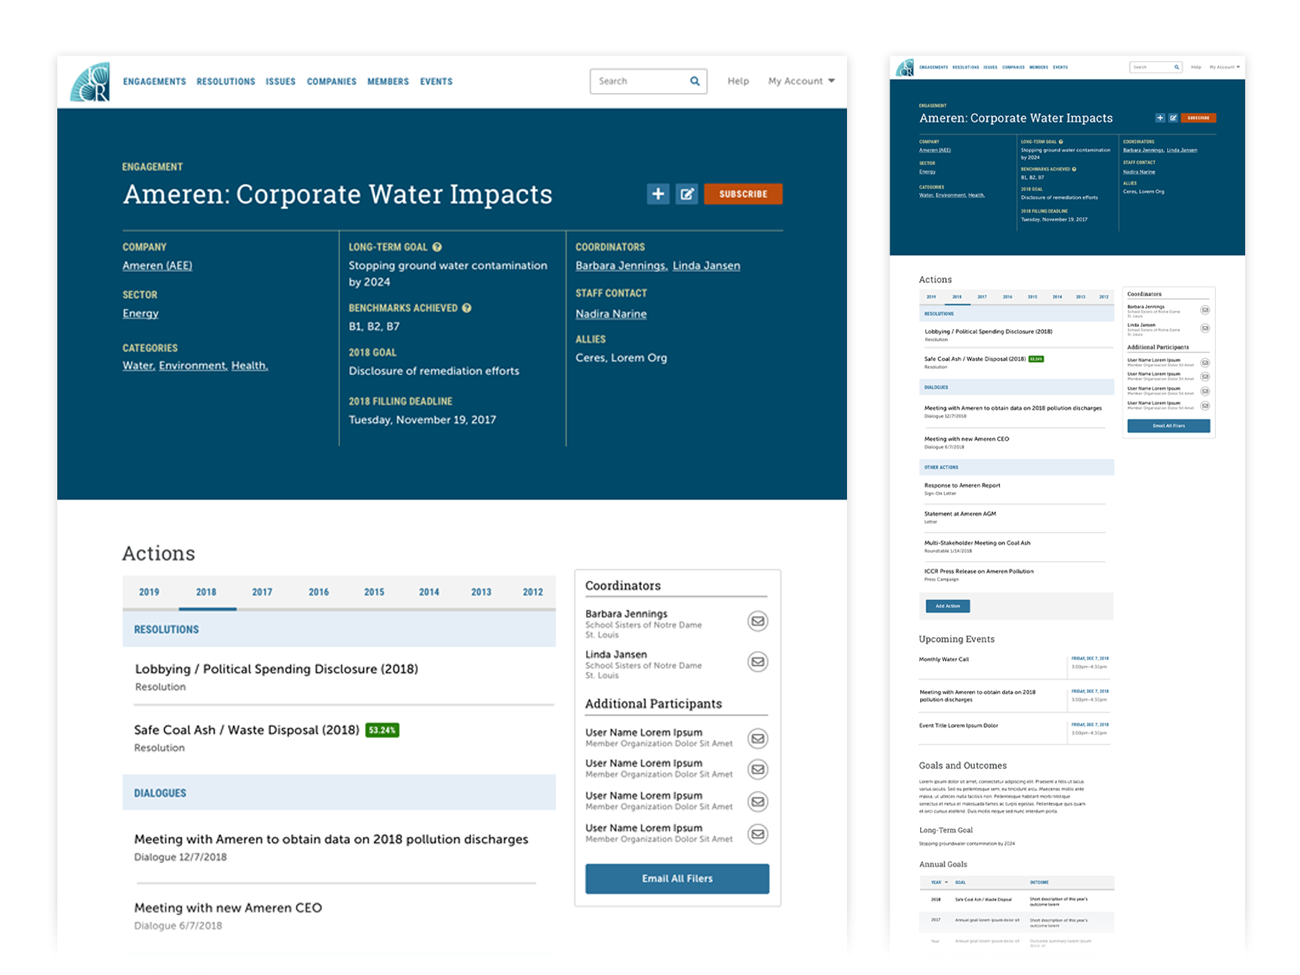Sort Annual Goals by Year column arrow
The image size is (1300, 975).
tap(946, 882)
